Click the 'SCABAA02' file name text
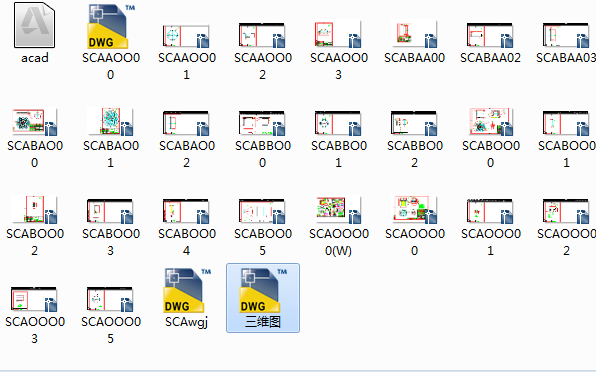The width and height of the screenshot is (596, 372). [x=490, y=58]
